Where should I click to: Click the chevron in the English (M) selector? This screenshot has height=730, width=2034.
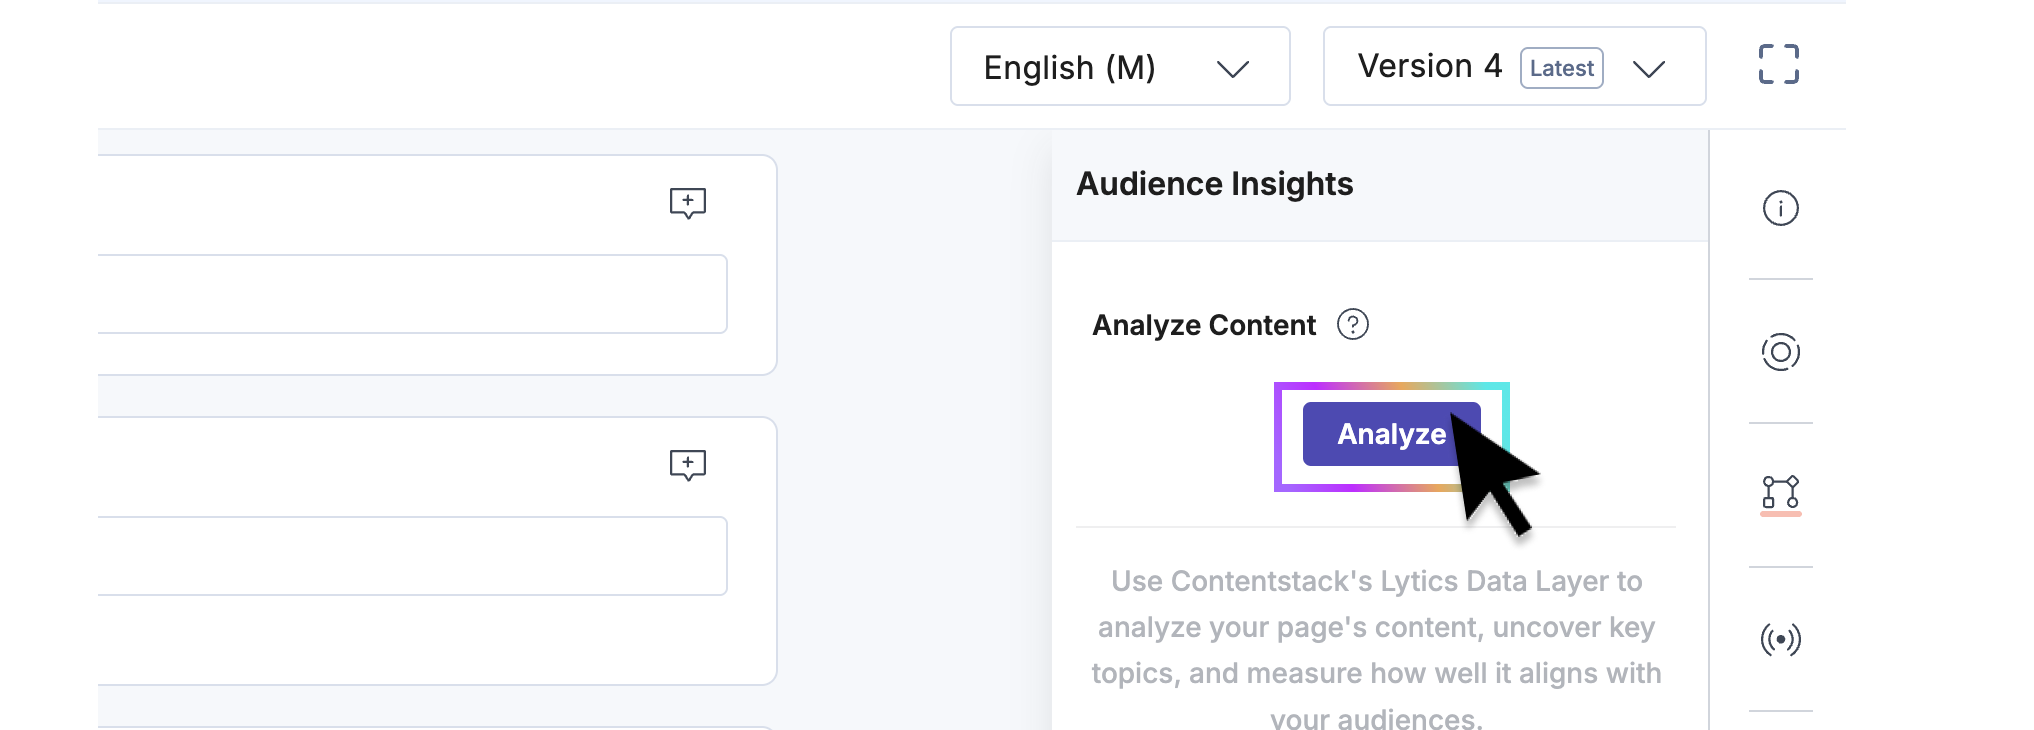tap(1232, 68)
